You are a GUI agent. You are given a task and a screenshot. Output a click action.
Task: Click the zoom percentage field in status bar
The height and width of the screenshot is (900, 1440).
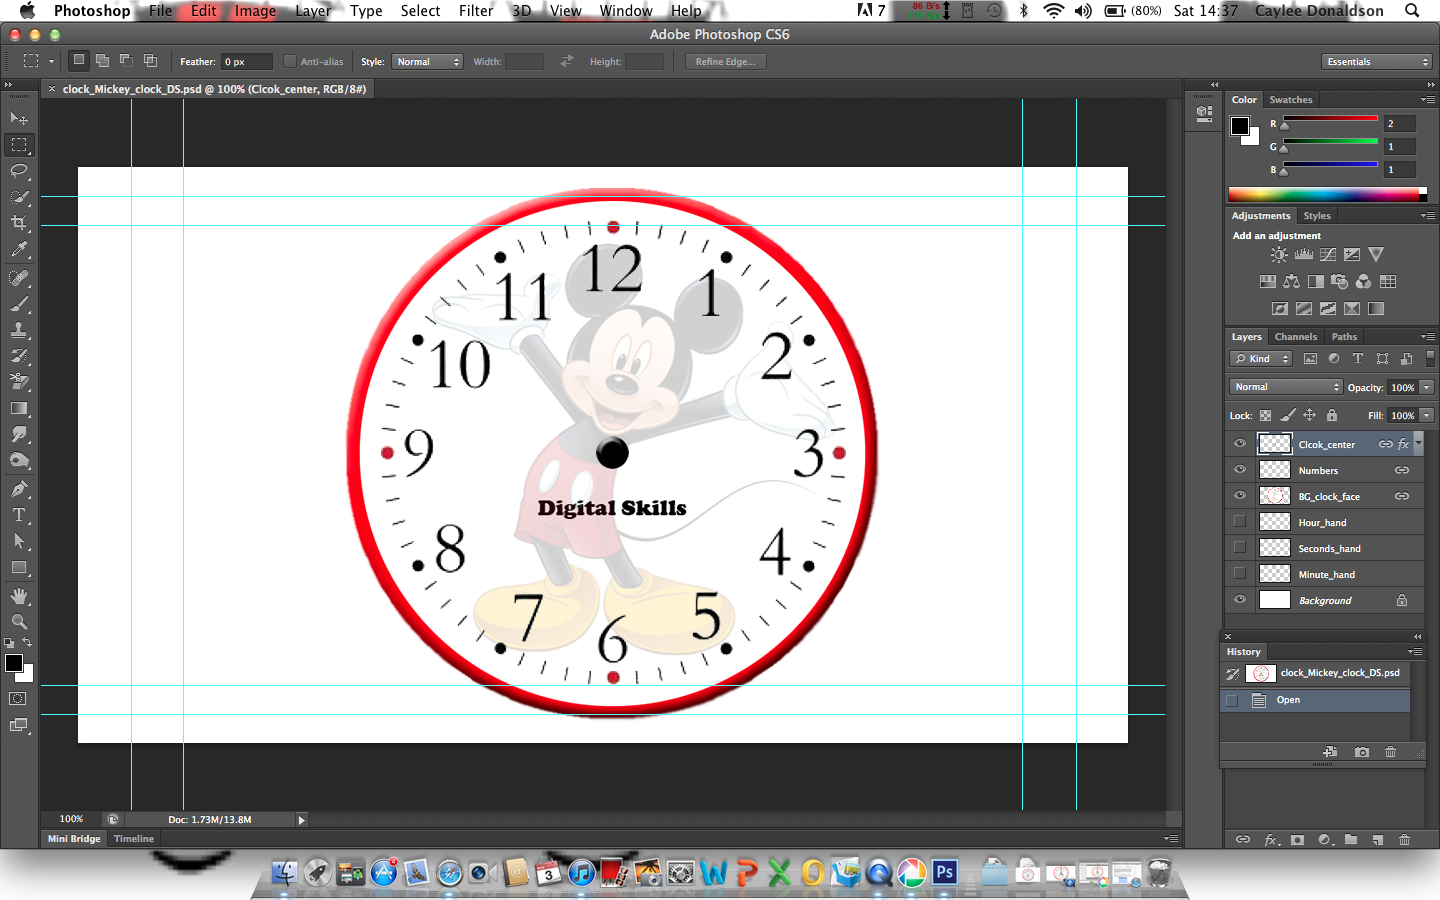click(71, 819)
